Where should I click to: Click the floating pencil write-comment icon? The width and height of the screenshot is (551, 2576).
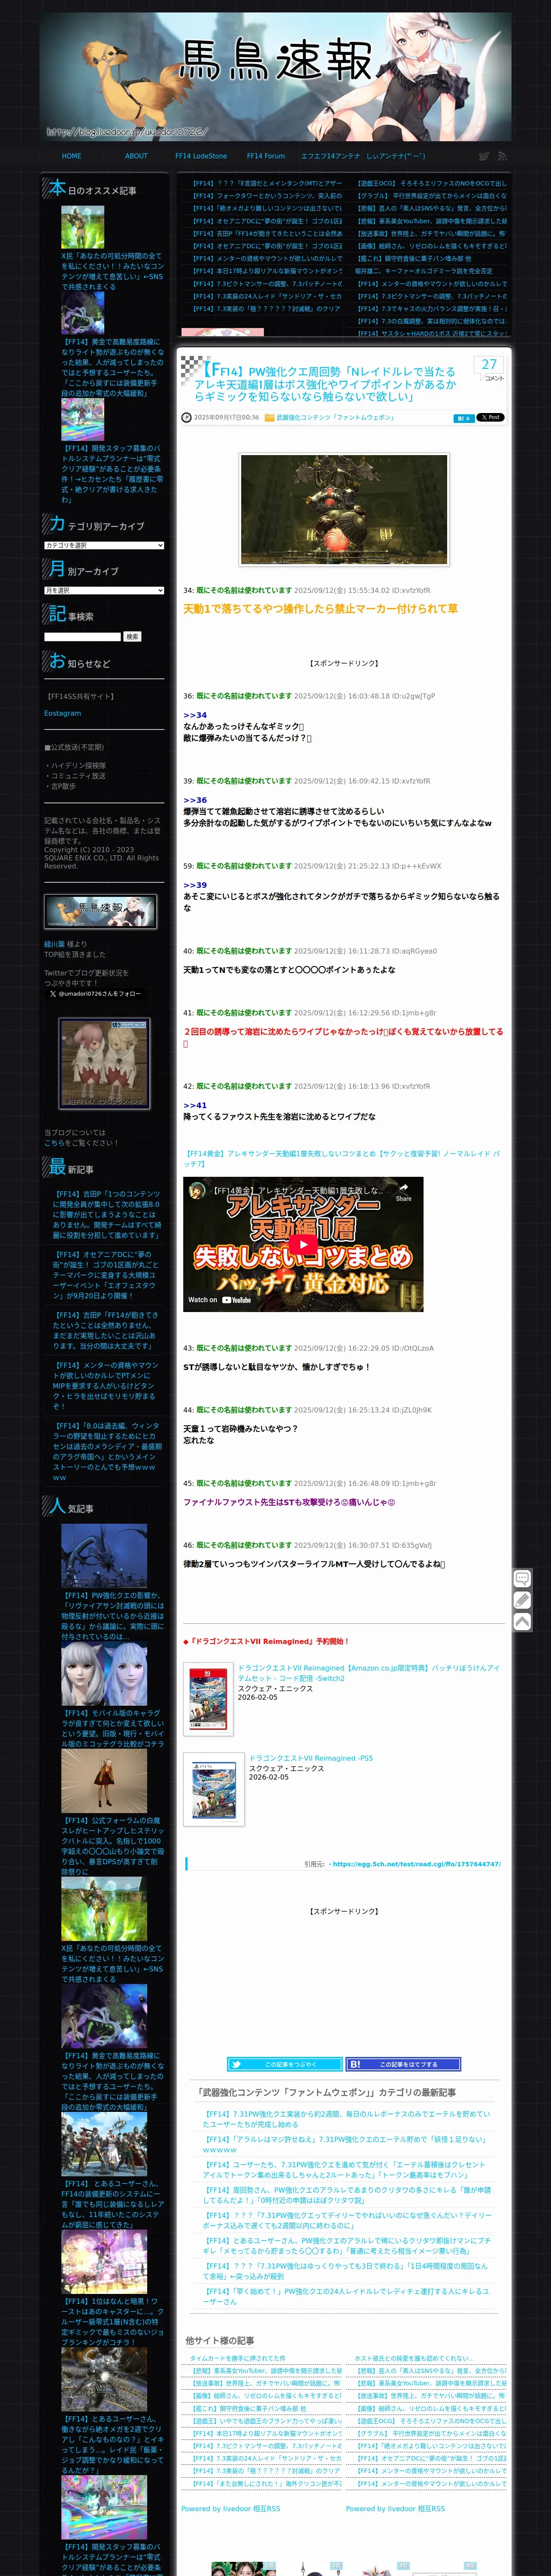tap(522, 1600)
